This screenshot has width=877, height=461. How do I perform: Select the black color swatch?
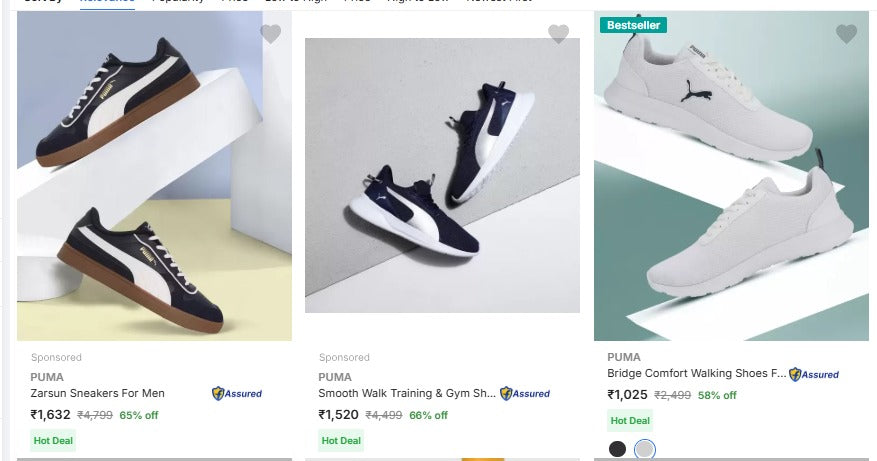point(618,449)
